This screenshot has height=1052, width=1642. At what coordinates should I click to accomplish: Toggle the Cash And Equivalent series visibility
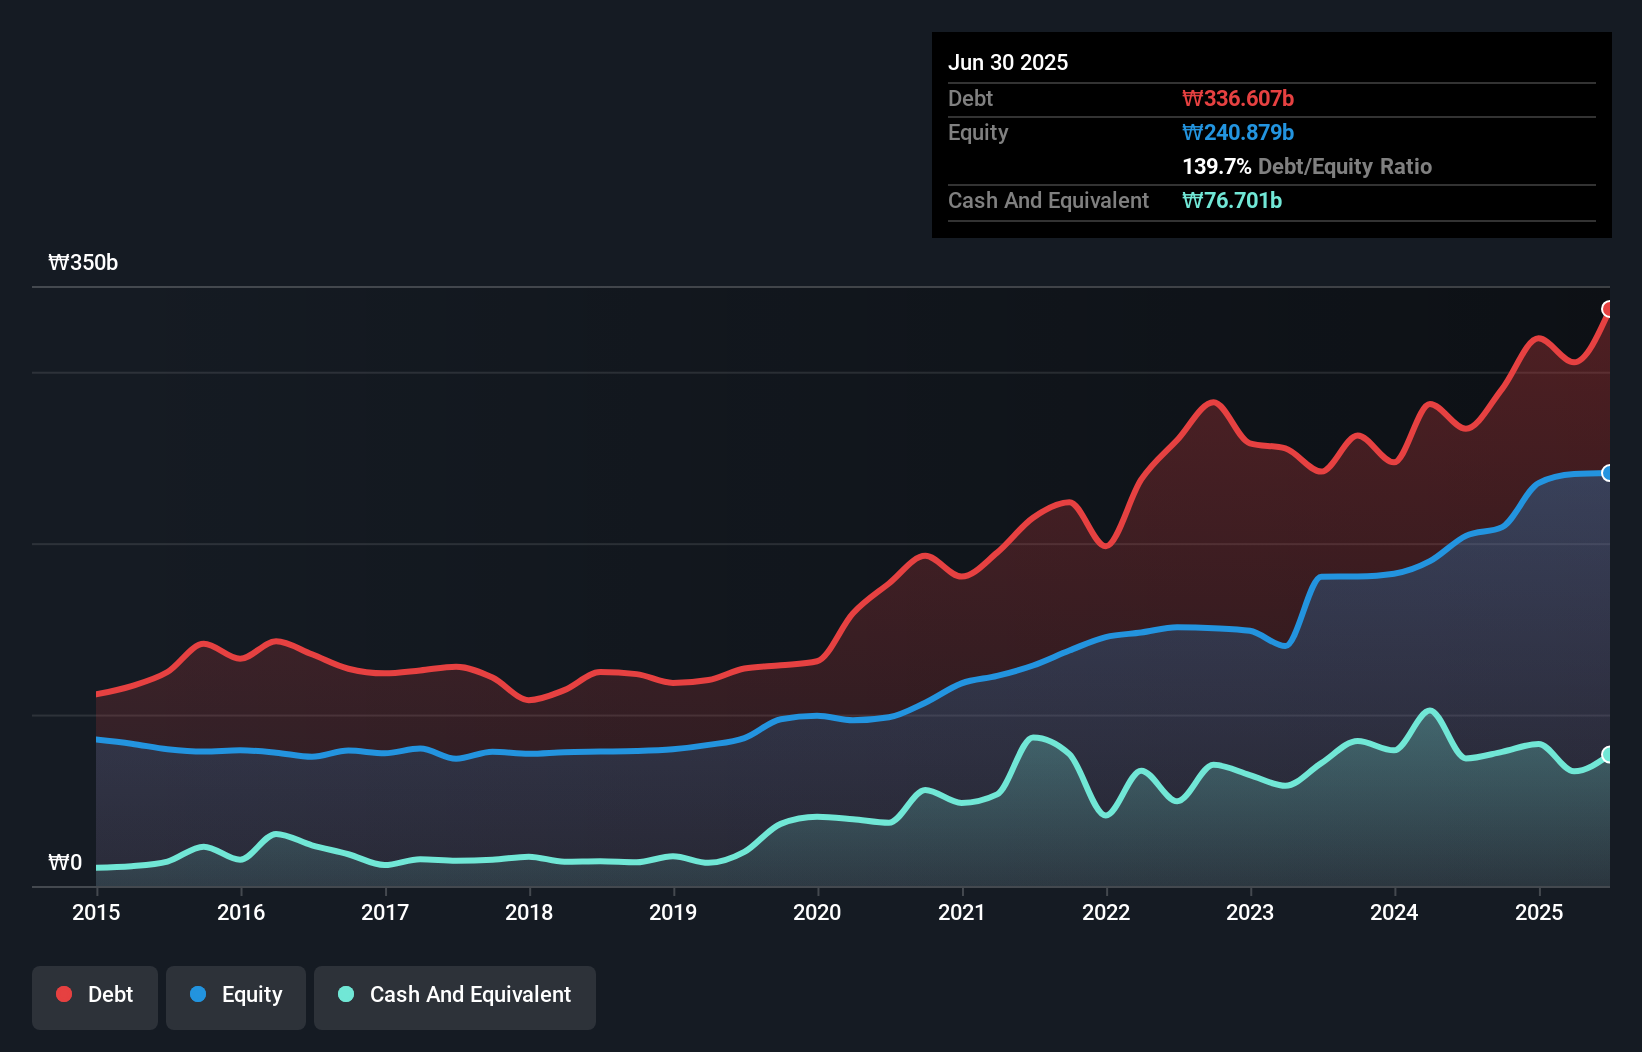pyautogui.click(x=455, y=995)
